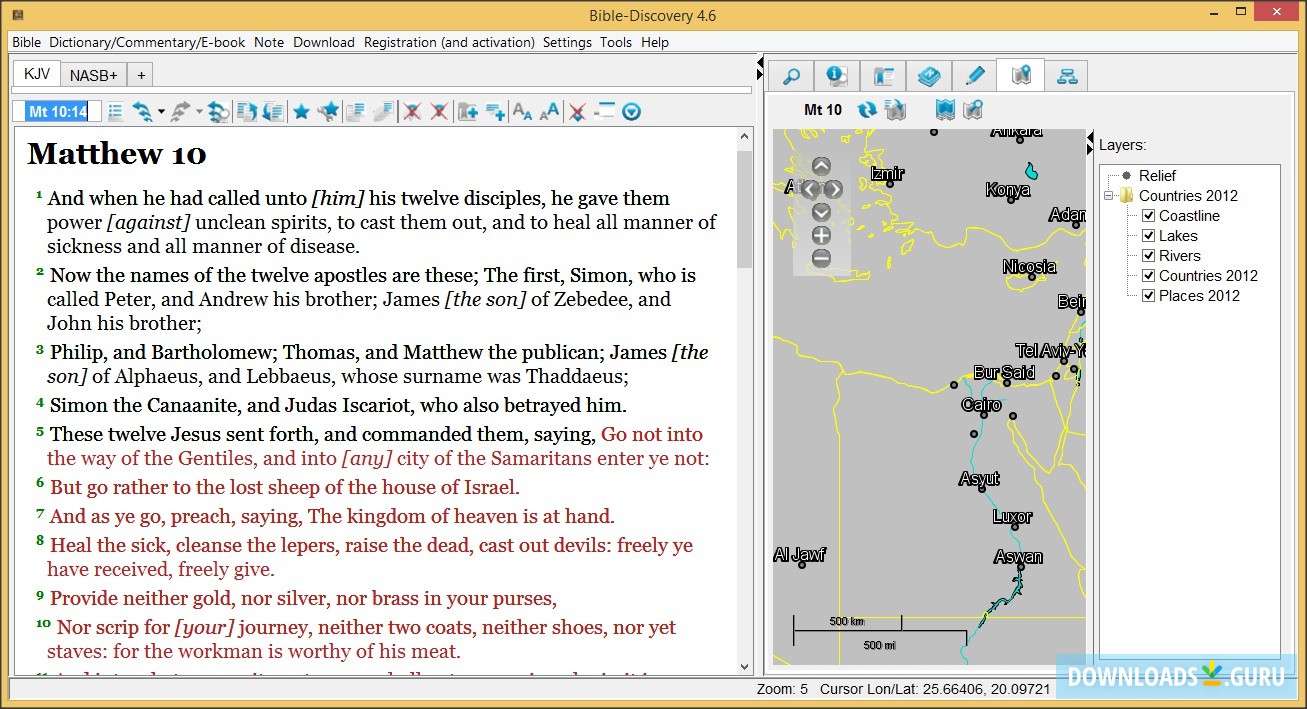Viewport: 1307px width, 709px height.
Task: Toggle the Rivers layer checkbox
Action: click(1149, 256)
